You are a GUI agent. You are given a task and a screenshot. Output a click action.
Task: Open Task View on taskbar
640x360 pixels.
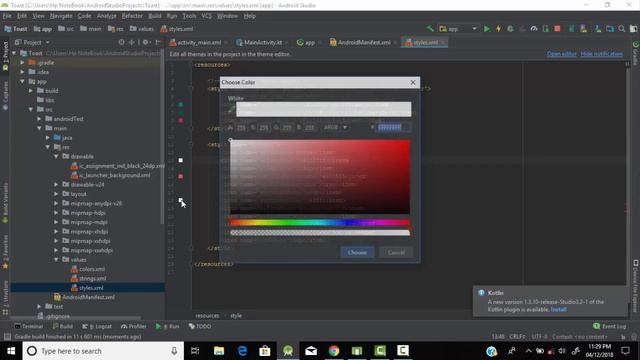(195, 351)
